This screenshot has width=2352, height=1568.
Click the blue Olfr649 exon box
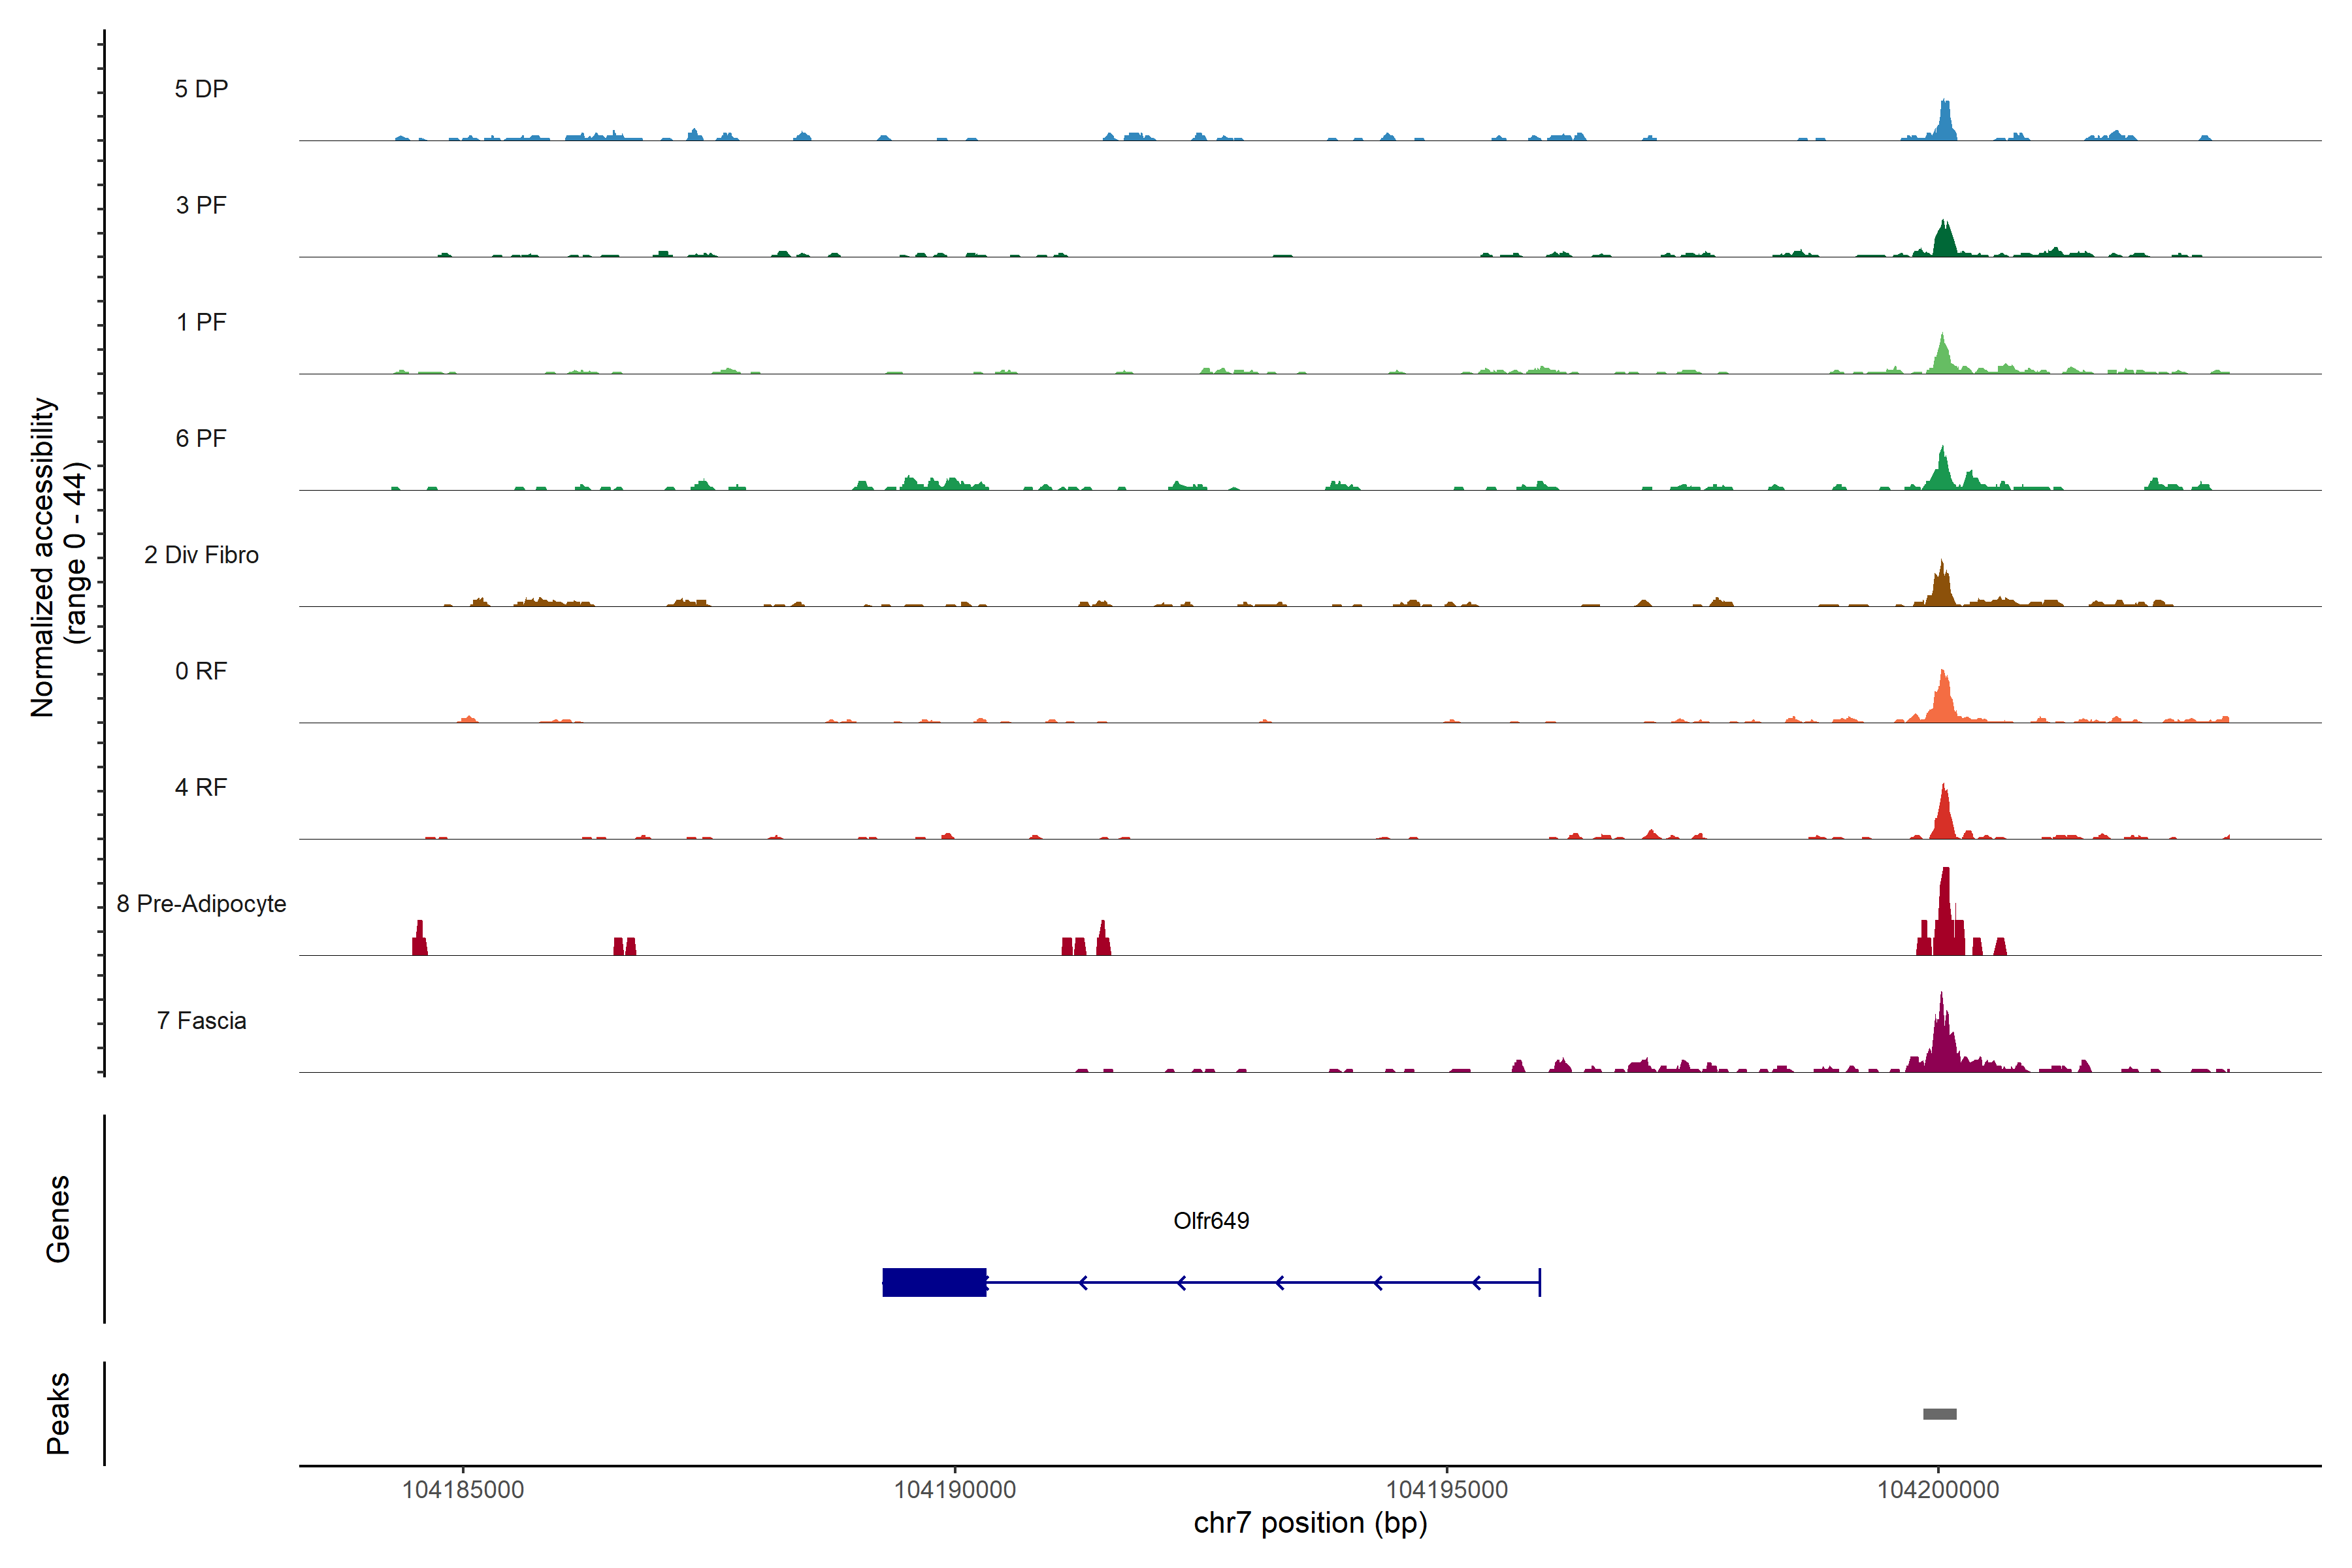(x=934, y=1282)
